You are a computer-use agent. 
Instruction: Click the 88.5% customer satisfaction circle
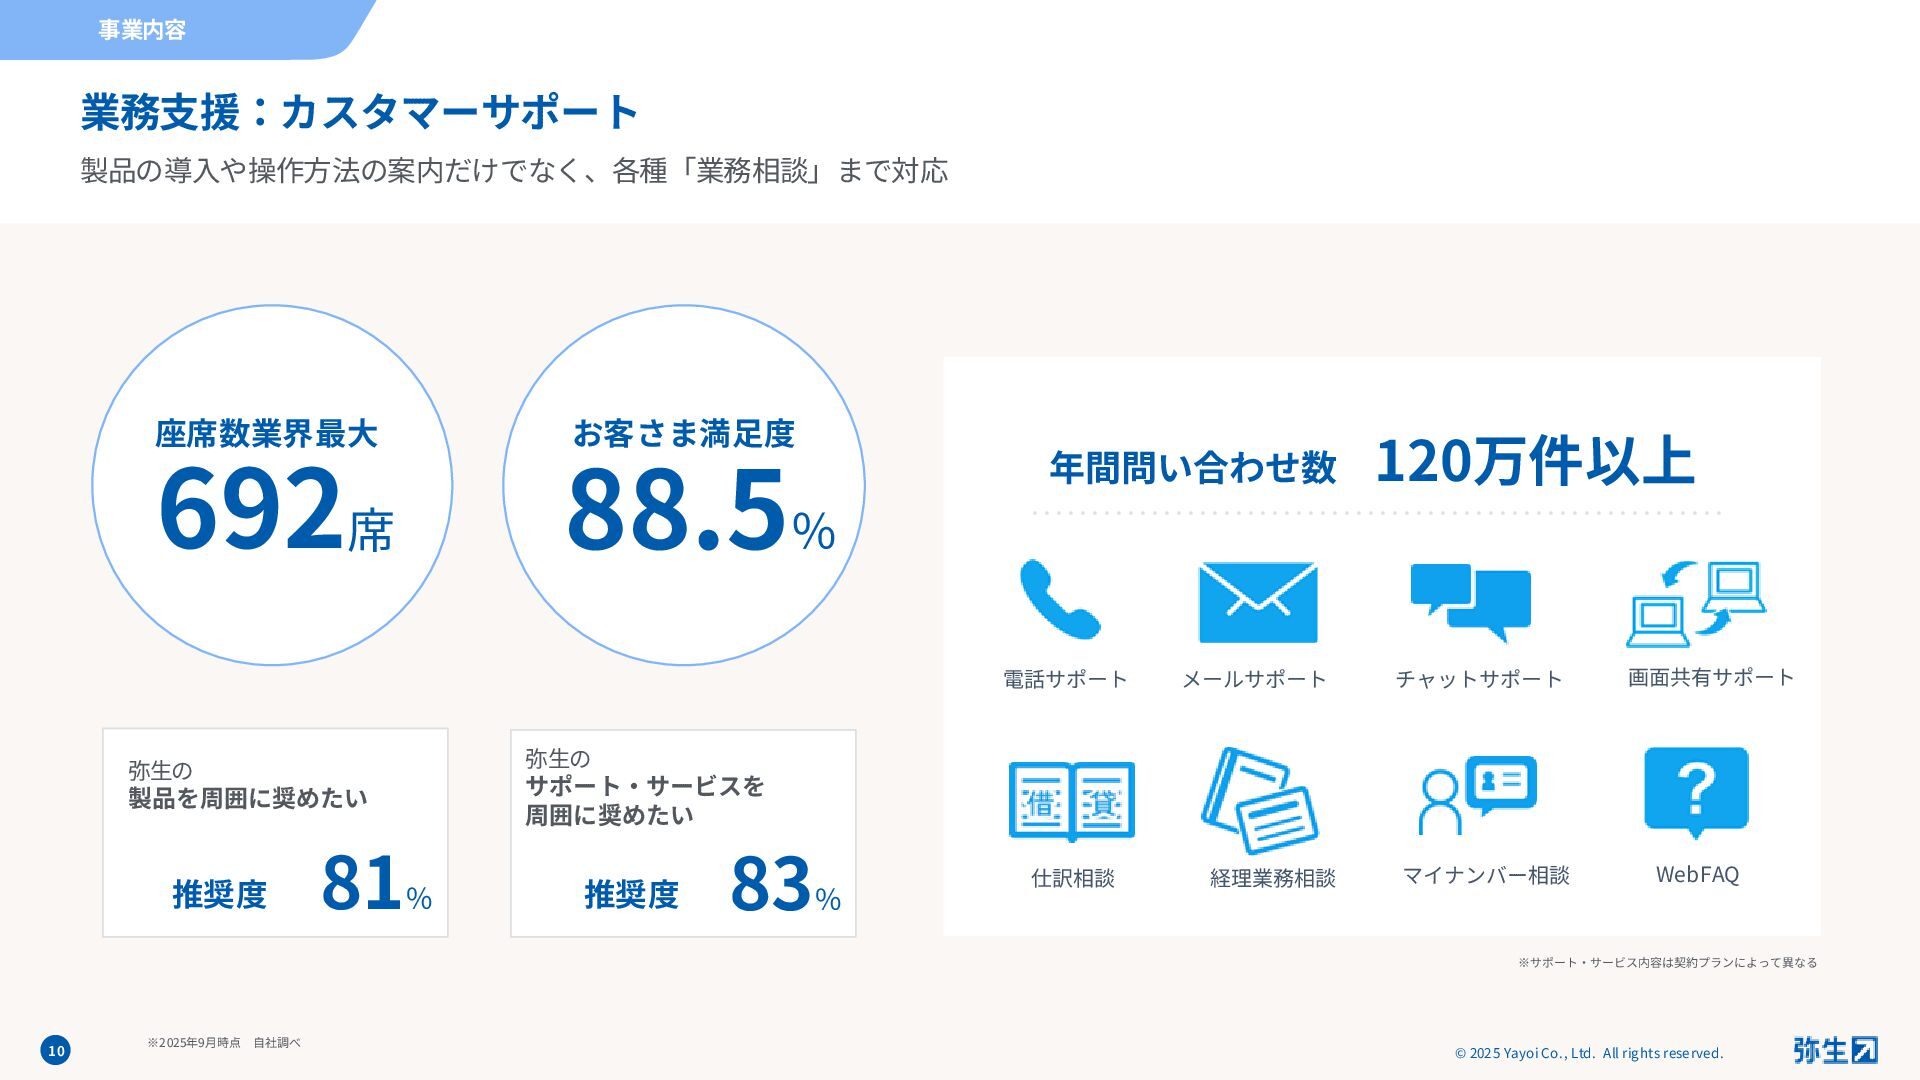coord(684,486)
